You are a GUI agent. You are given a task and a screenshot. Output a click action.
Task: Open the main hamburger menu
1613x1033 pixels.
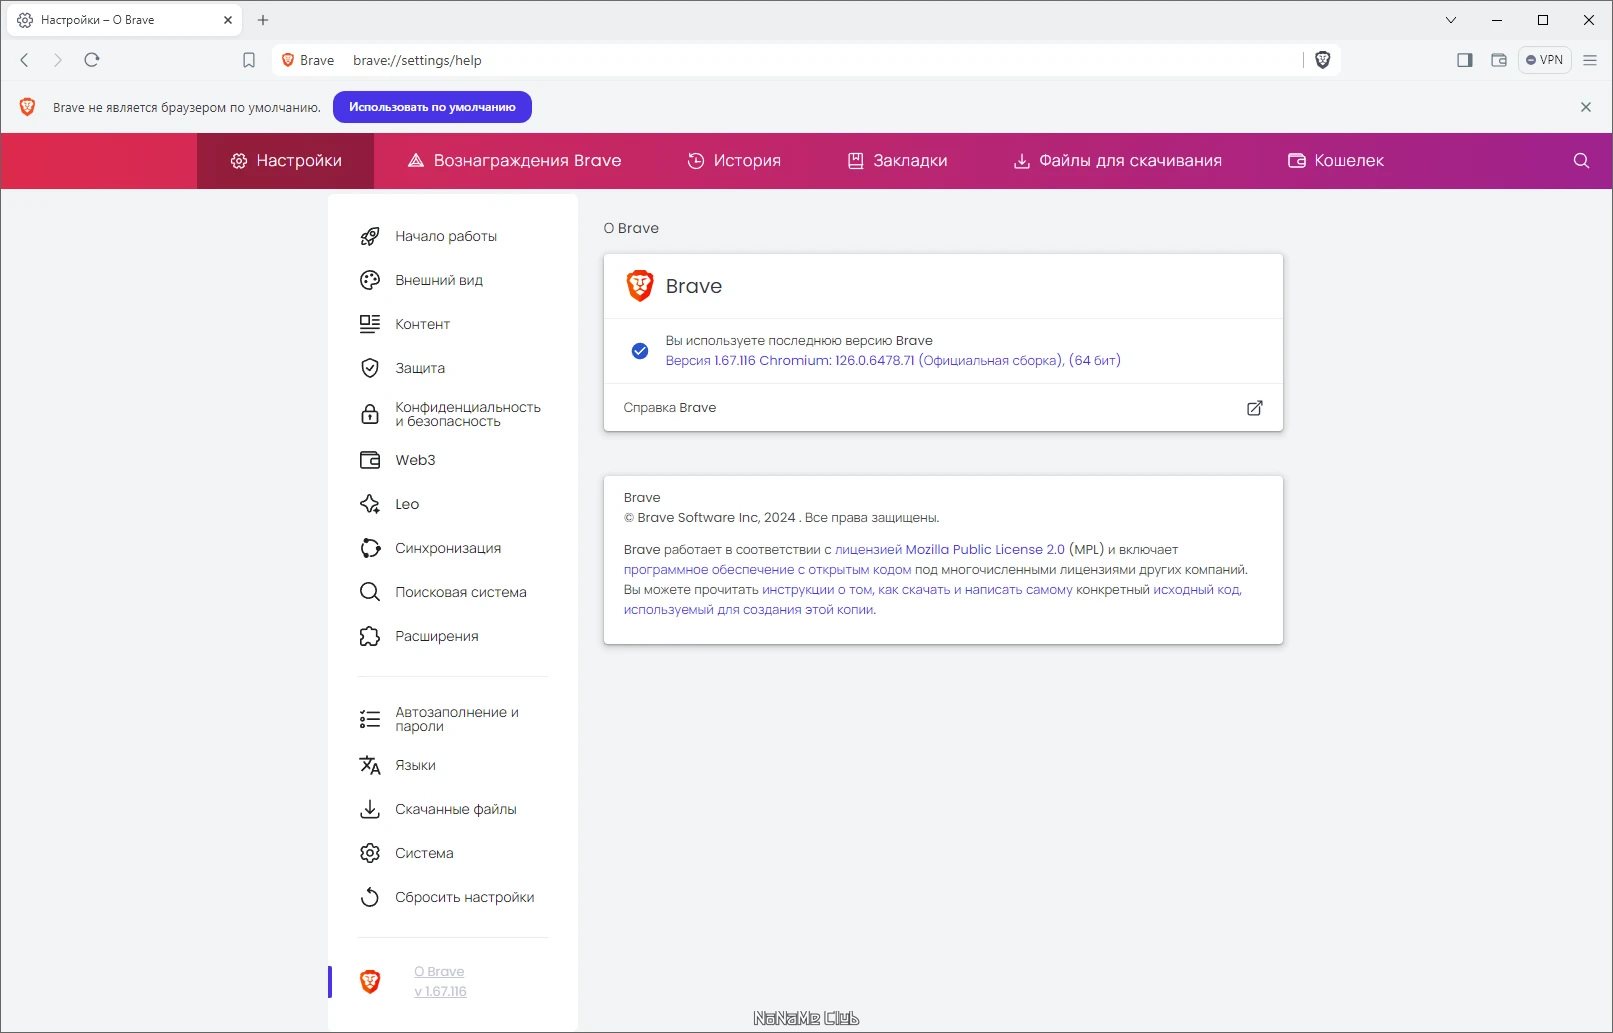[x=1590, y=60]
